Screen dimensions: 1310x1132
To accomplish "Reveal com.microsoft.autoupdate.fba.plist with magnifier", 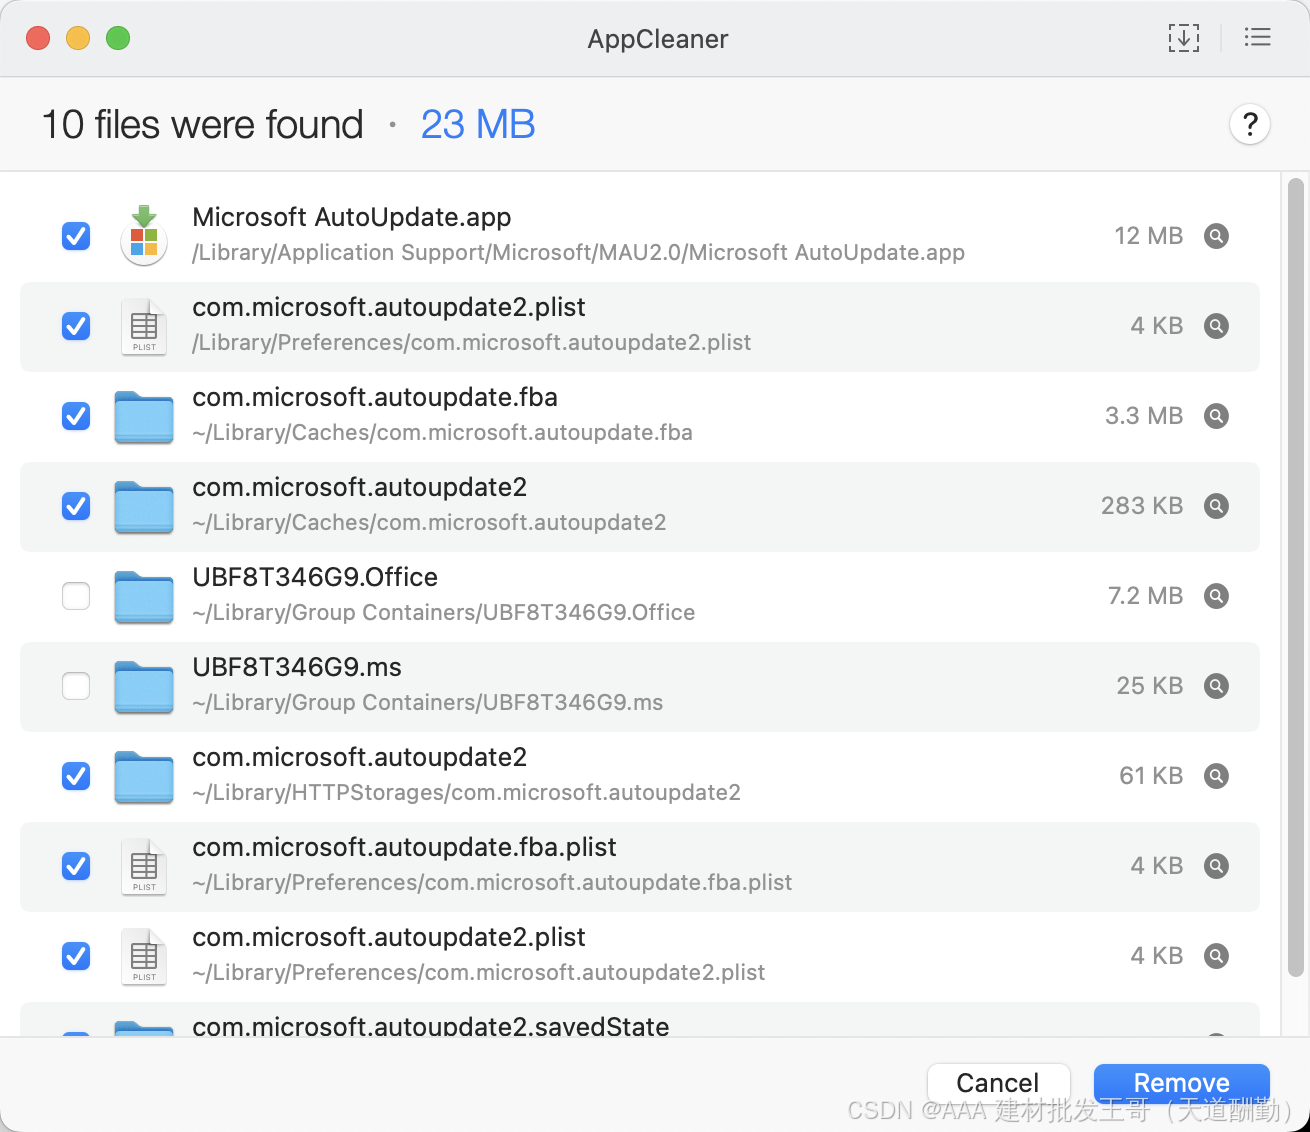I will [1216, 866].
